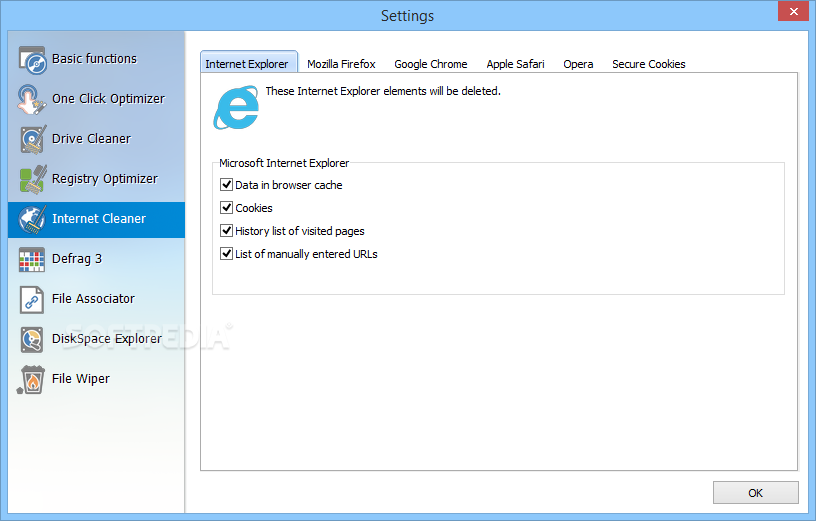Screen dimensions: 816x521
Task: Toggle List of manually entered URLs
Action: pyautogui.click(x=226, y=253)
